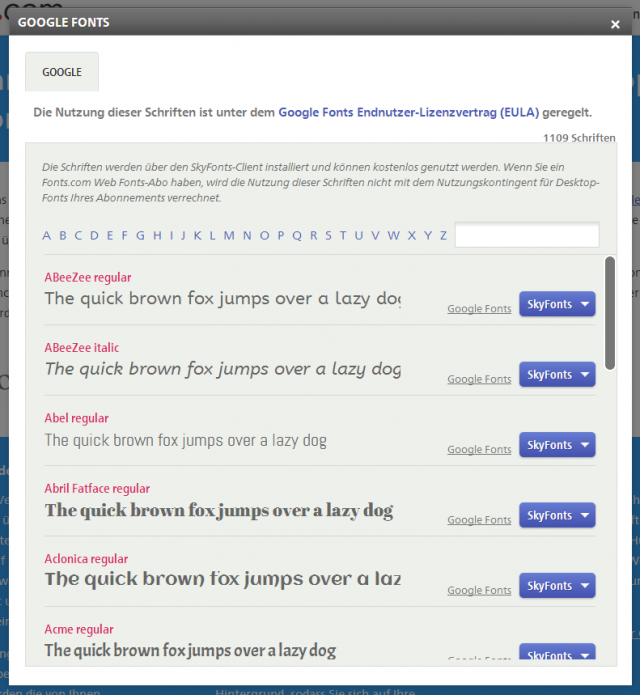The height and width of the screenshot is (695, 640).
Task: Open SkyFonts dropdown for Abel regular
Action: [557, 445]
